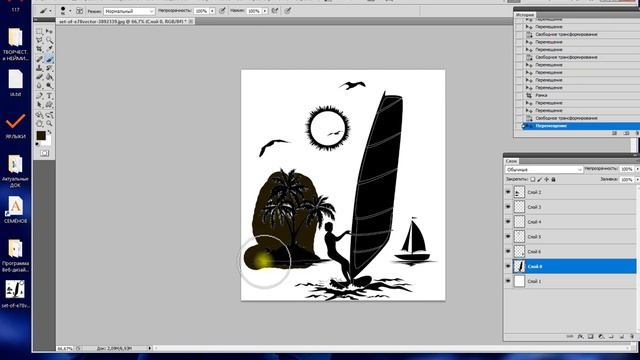
Task: Select the Clone Stamp tool
Action: 40,68
